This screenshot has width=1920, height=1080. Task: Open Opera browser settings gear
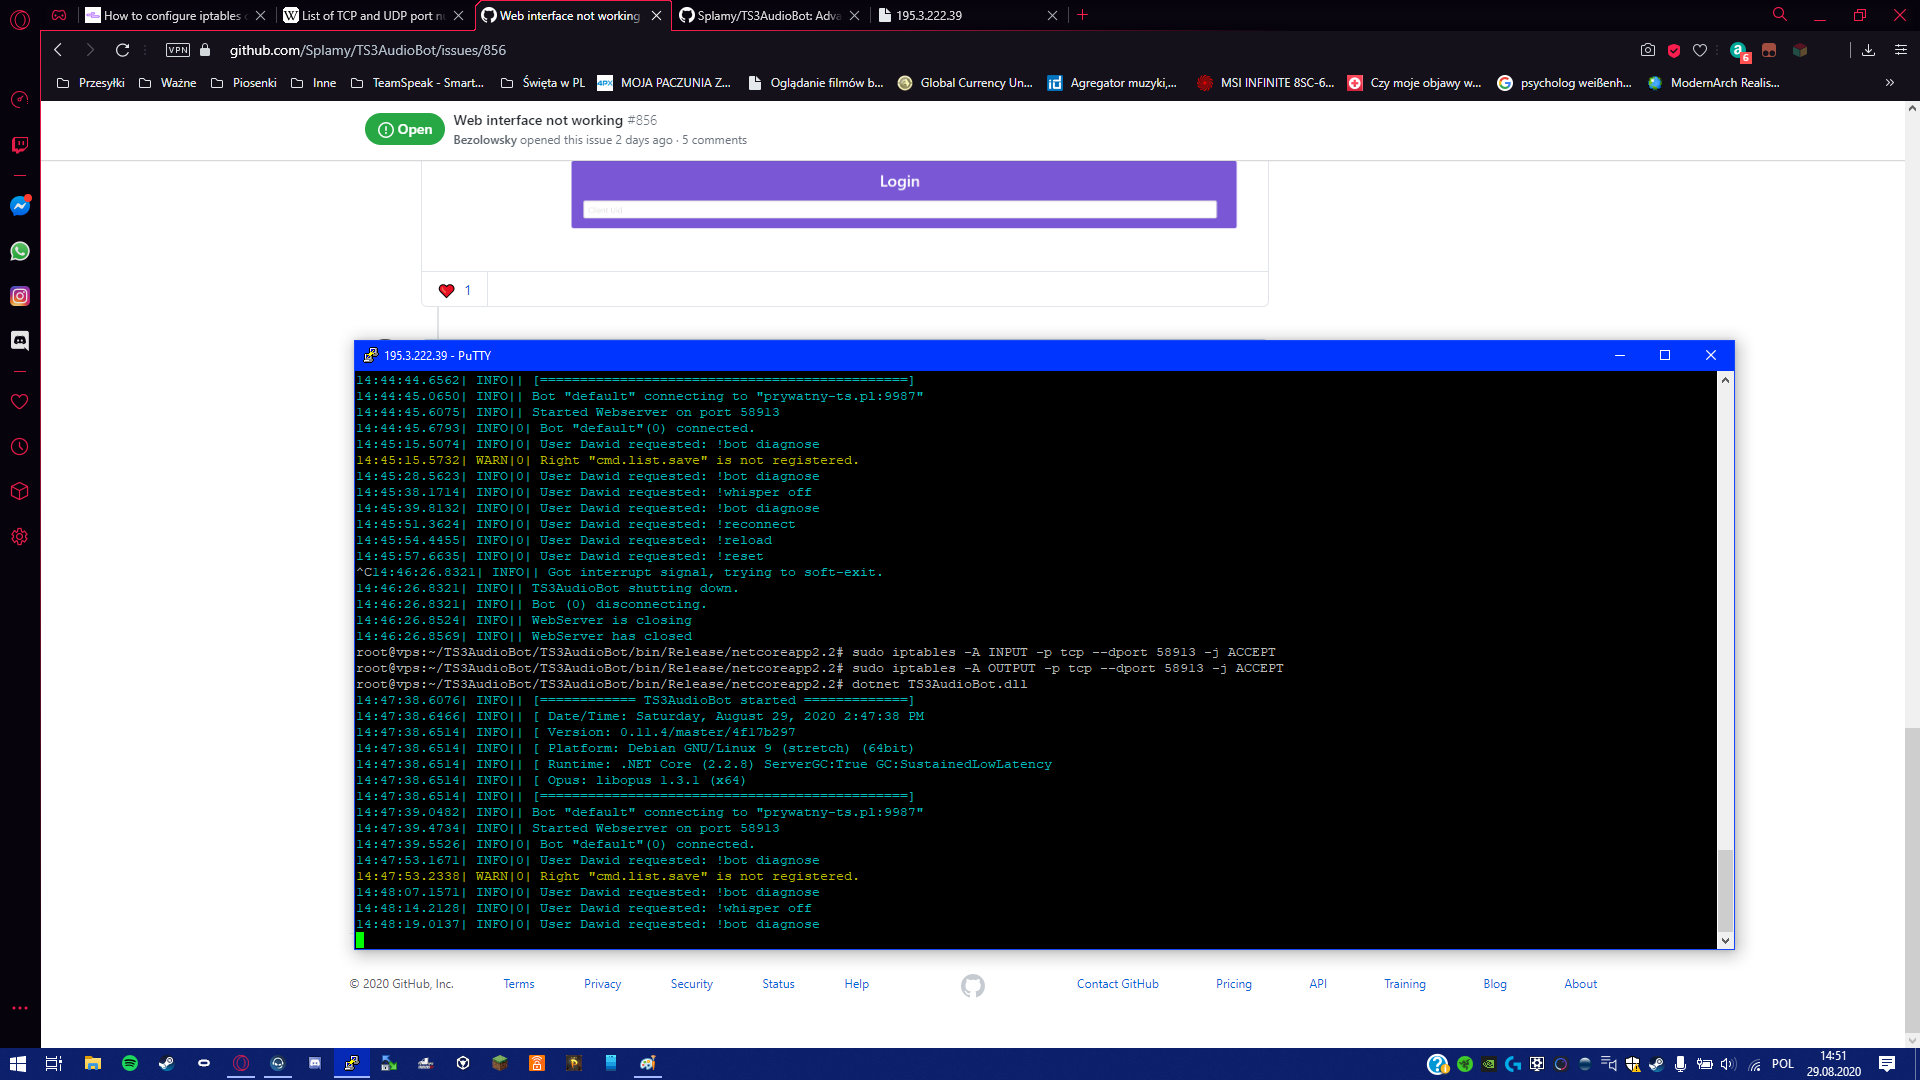(20, 537)
